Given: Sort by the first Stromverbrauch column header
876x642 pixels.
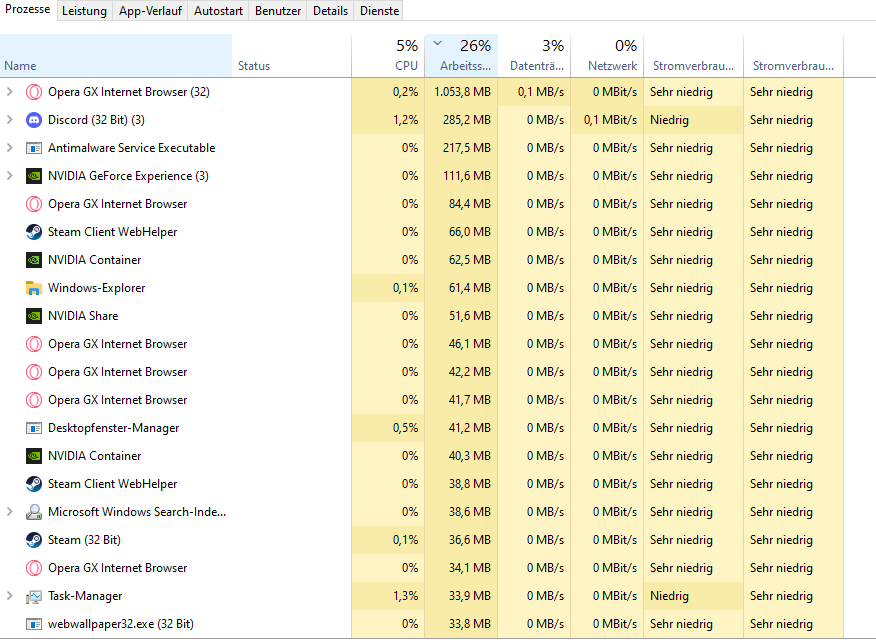Looking at the screenshot, I should pyautogui.click(x=693, y=55).
